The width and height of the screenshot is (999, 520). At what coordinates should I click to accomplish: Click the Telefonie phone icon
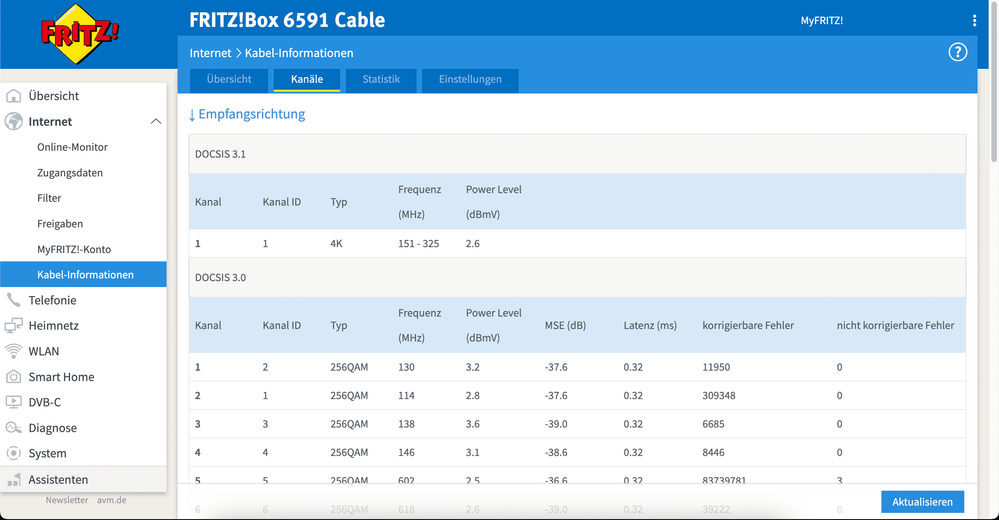click(x=14, y=300)
